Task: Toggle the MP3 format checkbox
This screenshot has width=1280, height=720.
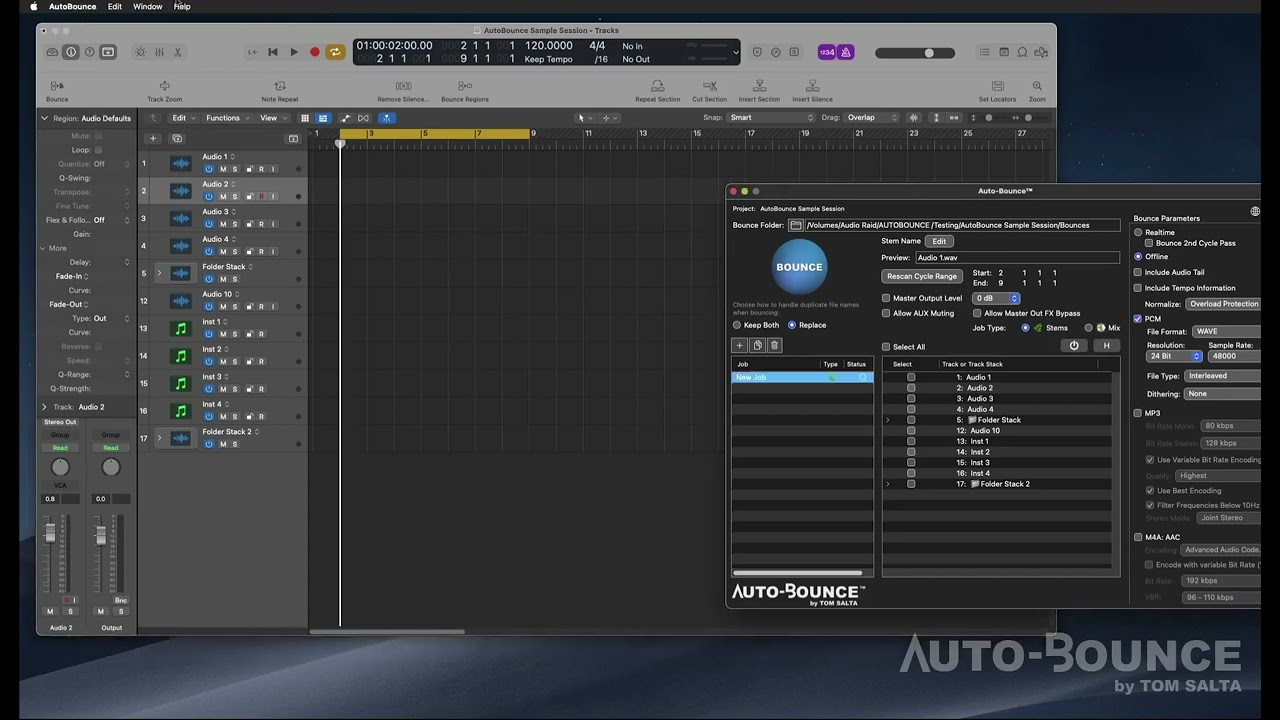Action: click(x=1138, y=413)
